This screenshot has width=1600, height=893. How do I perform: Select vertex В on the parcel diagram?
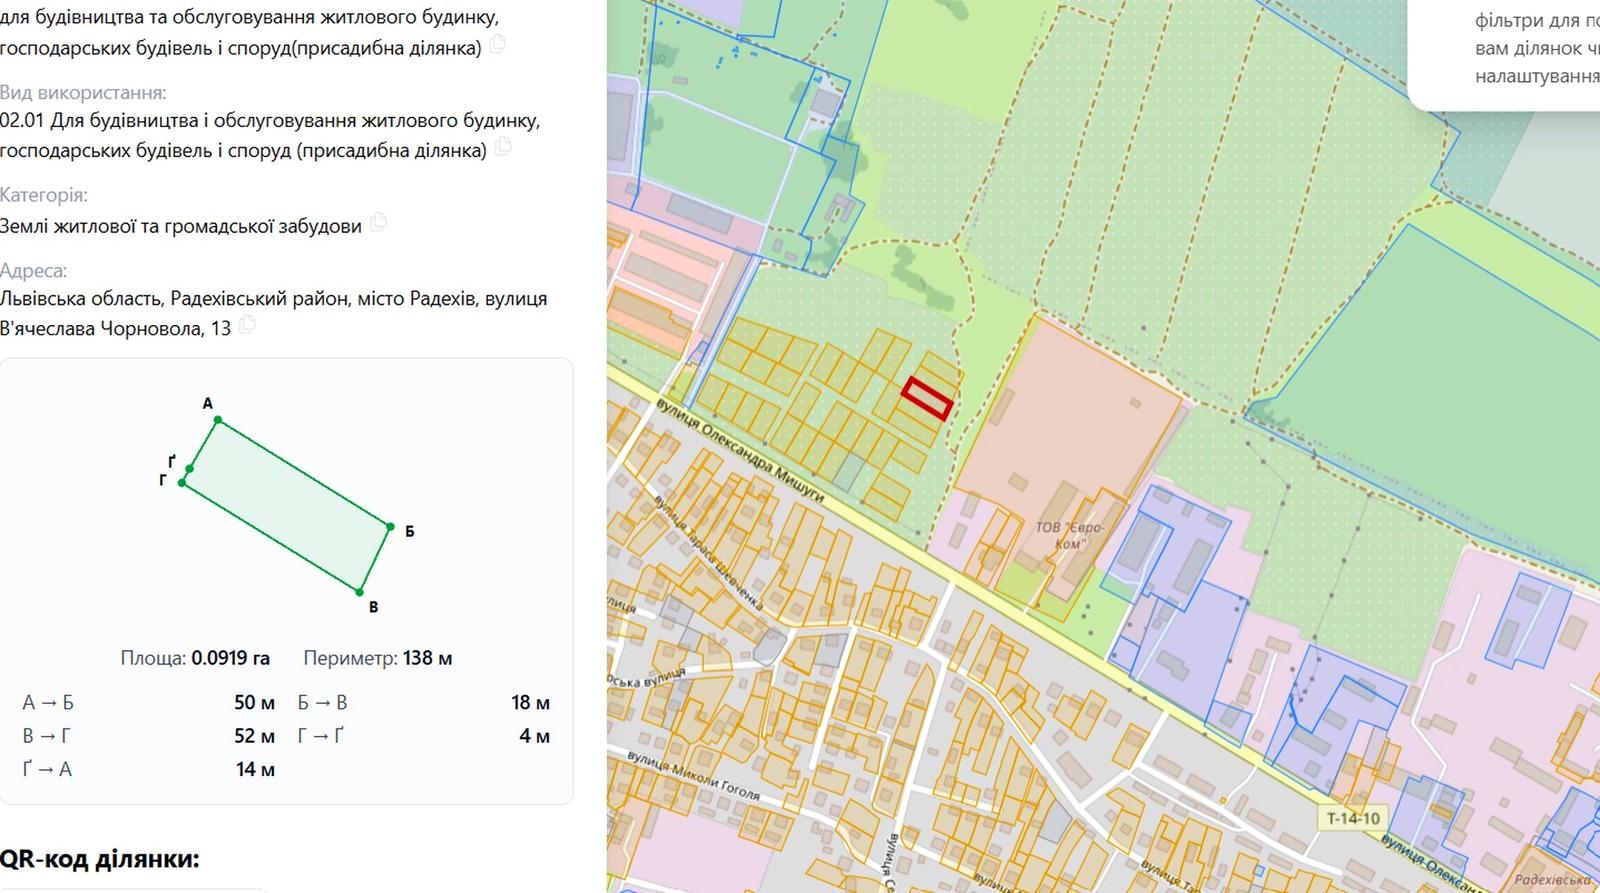coord(359,592)
